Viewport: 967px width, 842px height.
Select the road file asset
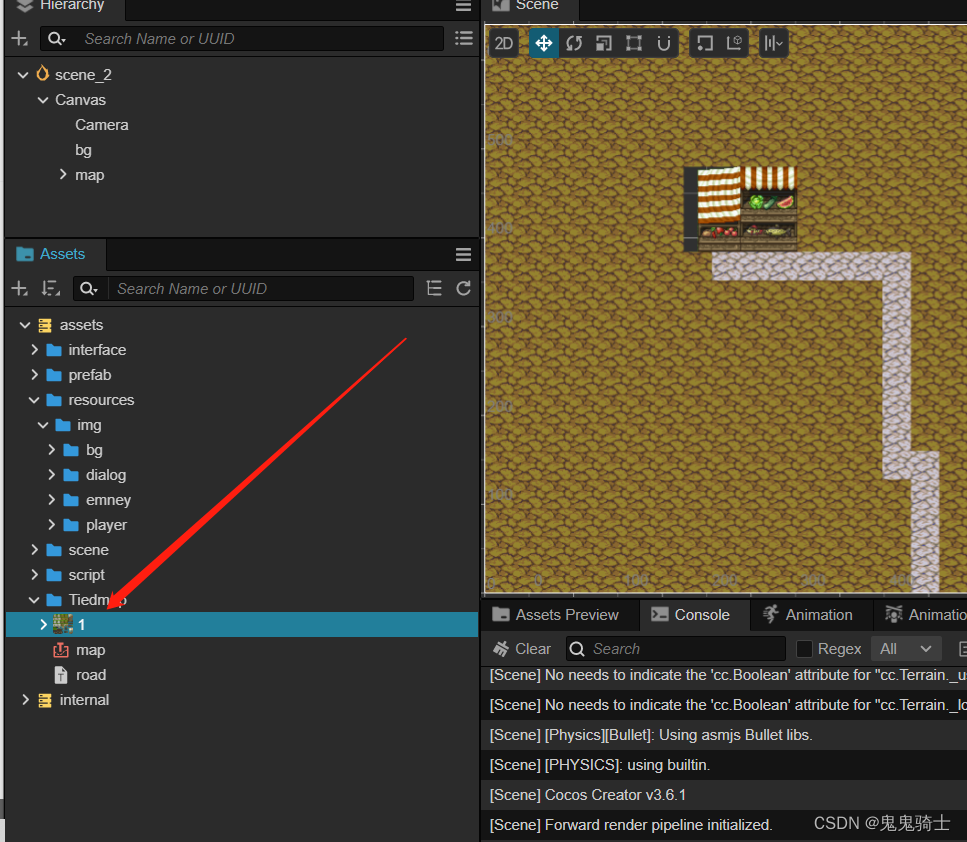click(x=91, y=675)
